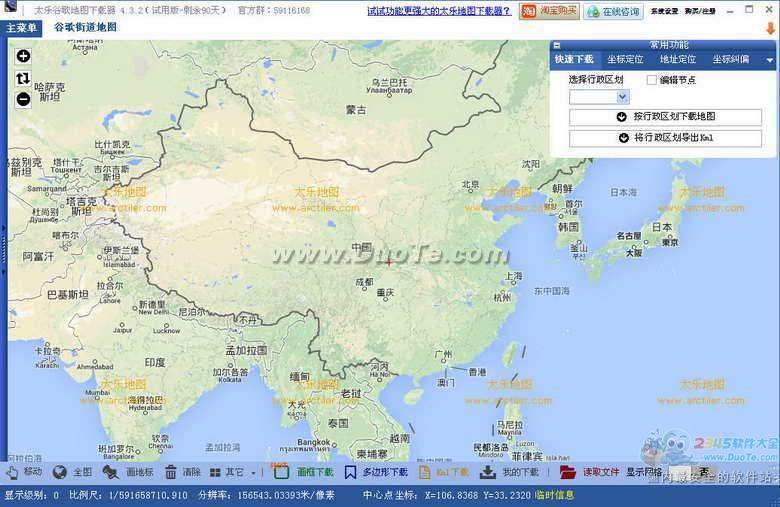
Task: Click the 显示级别 value in status bar
Action: (x=32, y=496)
